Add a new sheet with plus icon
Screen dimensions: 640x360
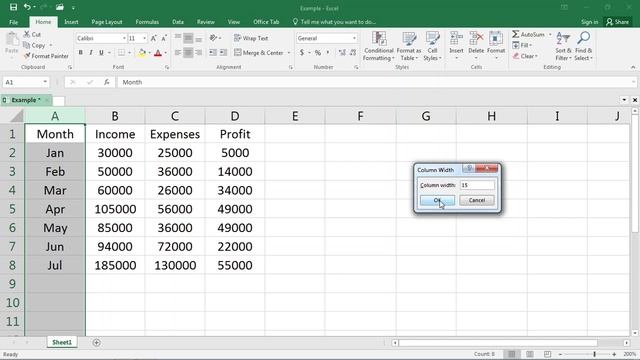point(96,342)
